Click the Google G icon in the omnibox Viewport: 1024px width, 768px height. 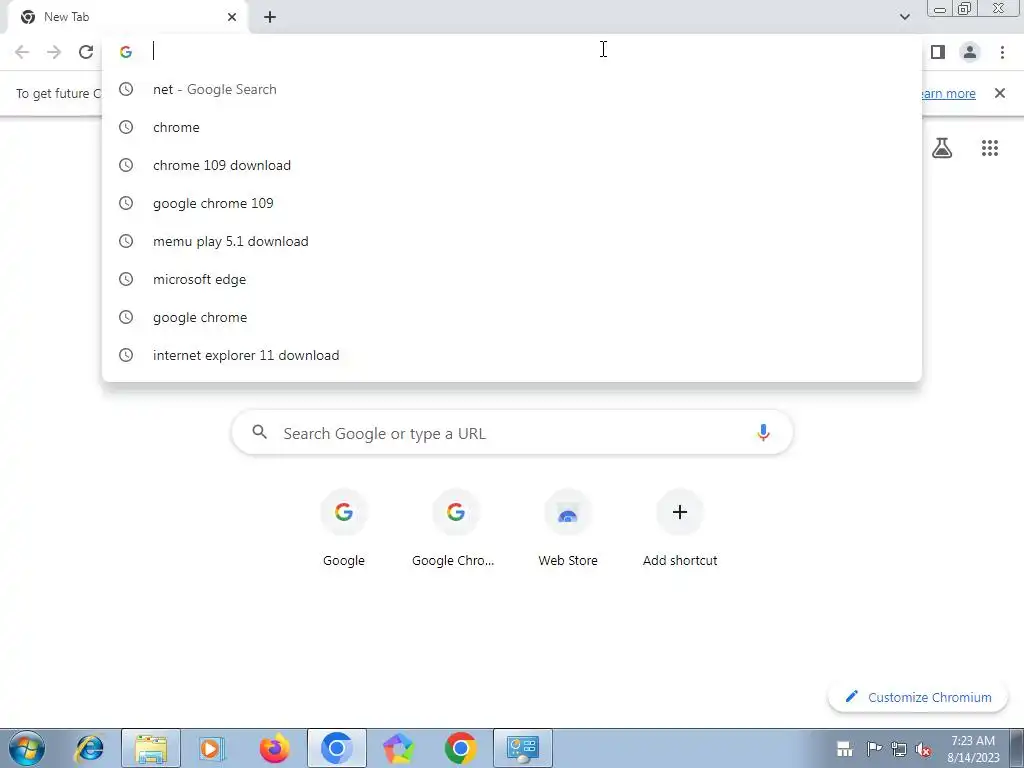point(126,52)
